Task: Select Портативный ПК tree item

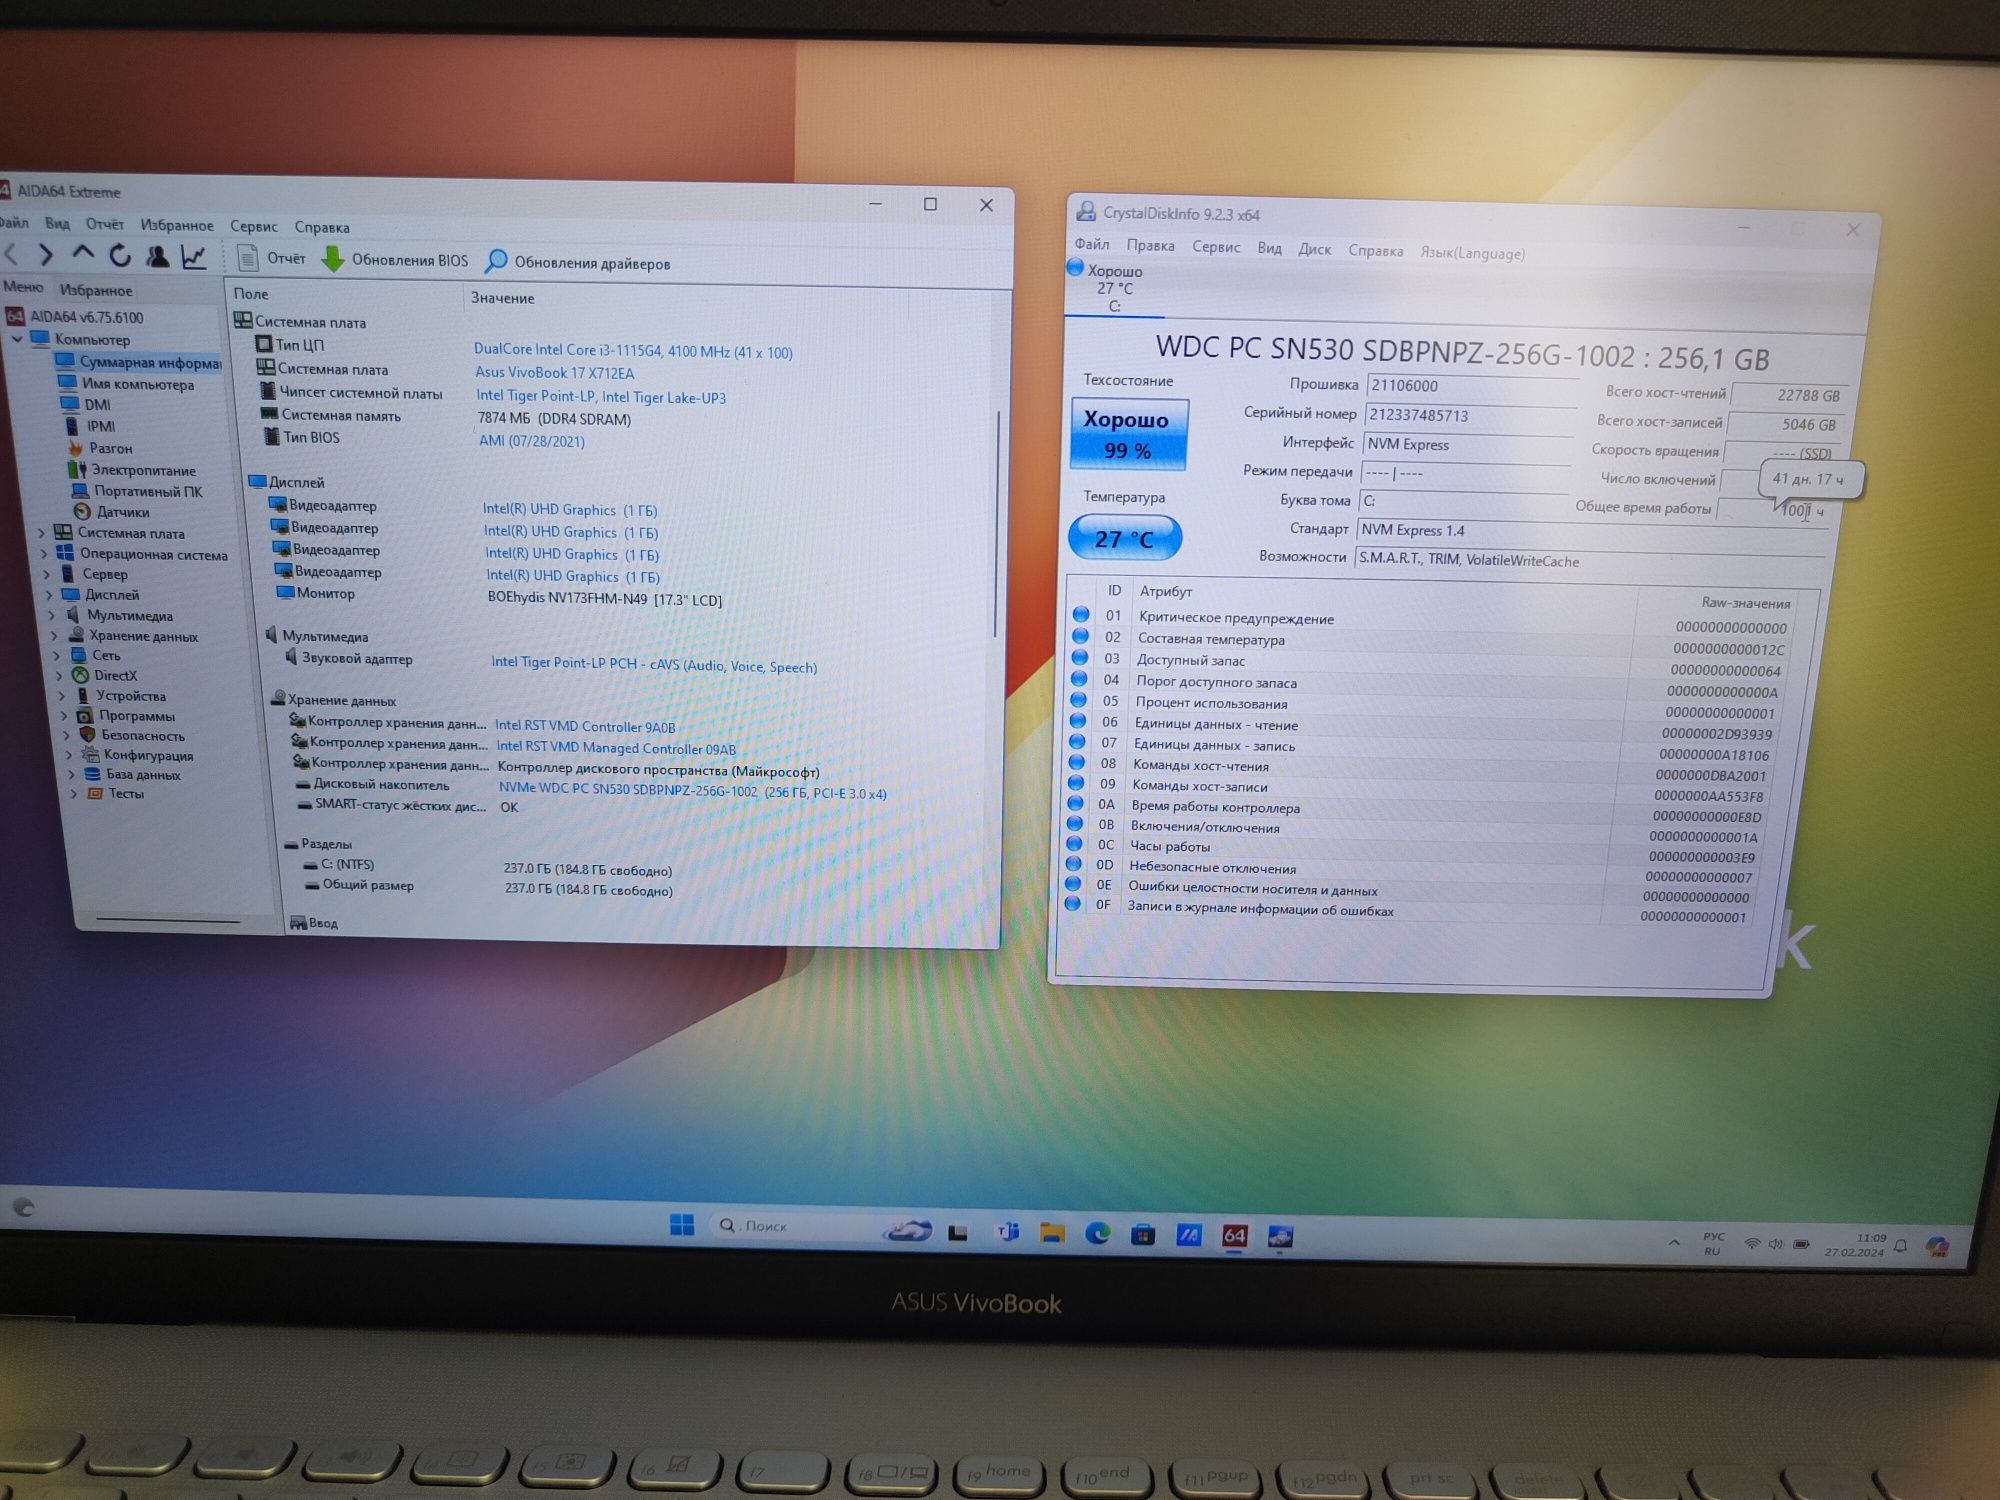Action: (x=137, y=491)
